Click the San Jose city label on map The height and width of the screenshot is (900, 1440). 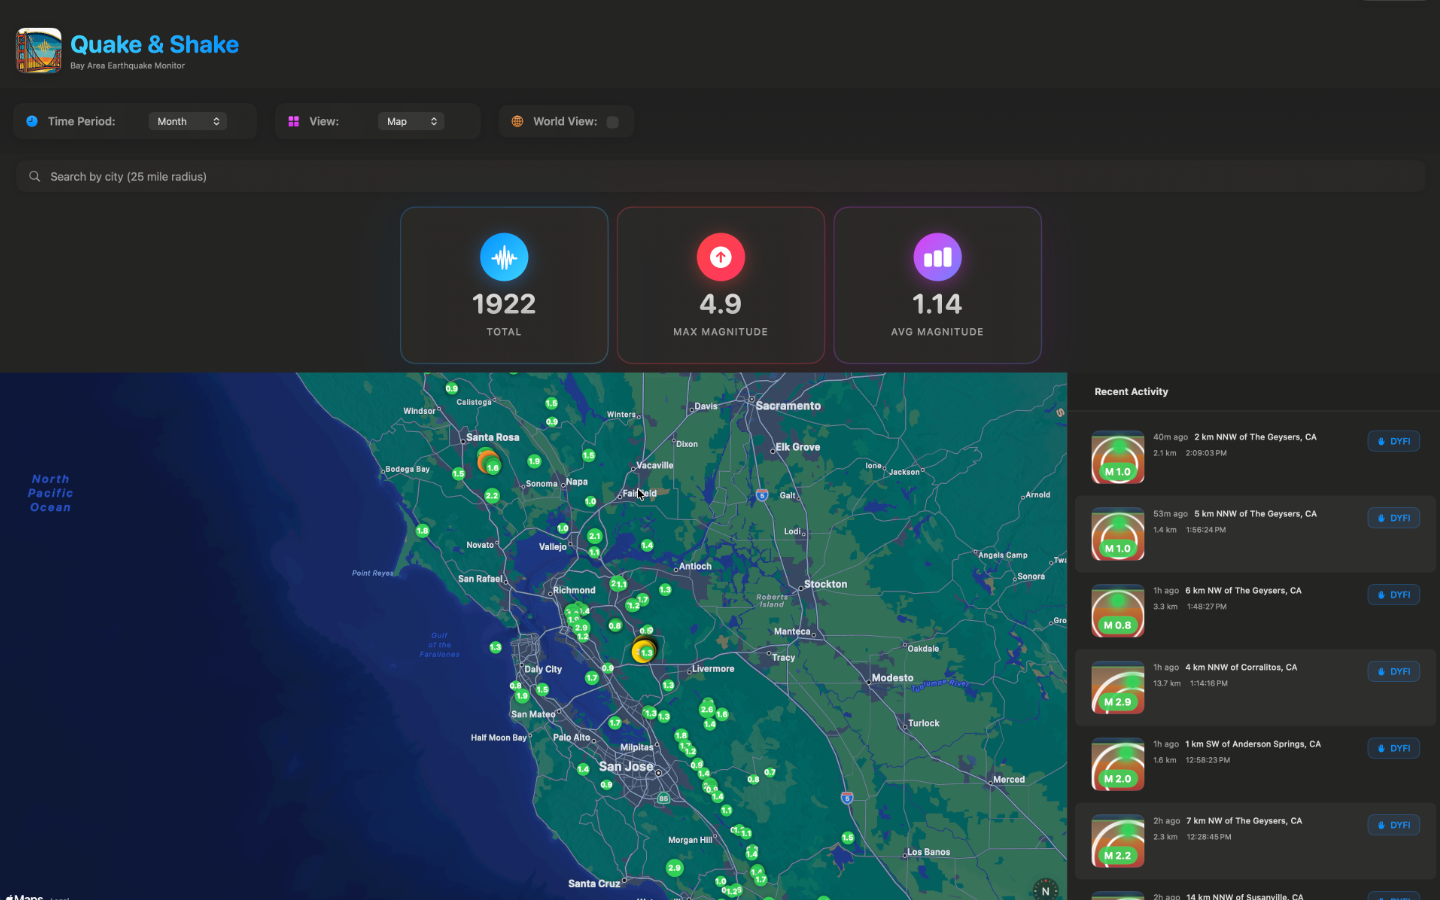(x=626, y=767)
